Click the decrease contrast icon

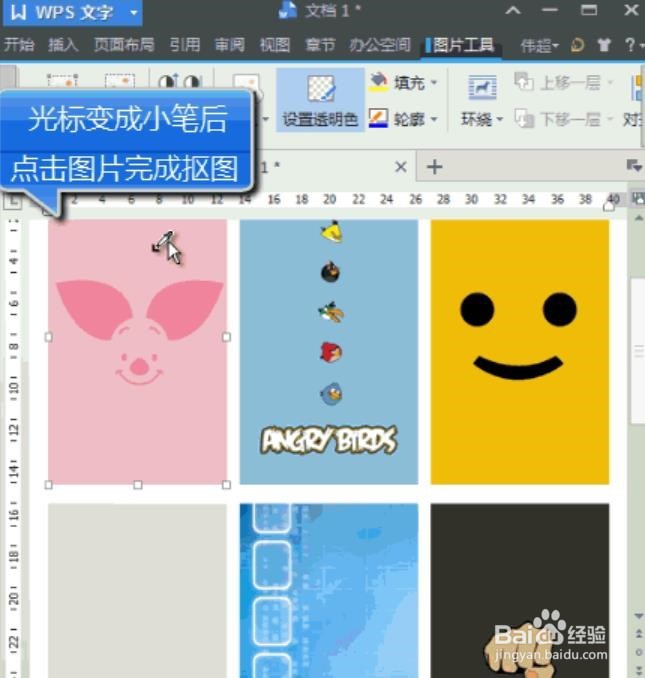click(192, 82)
